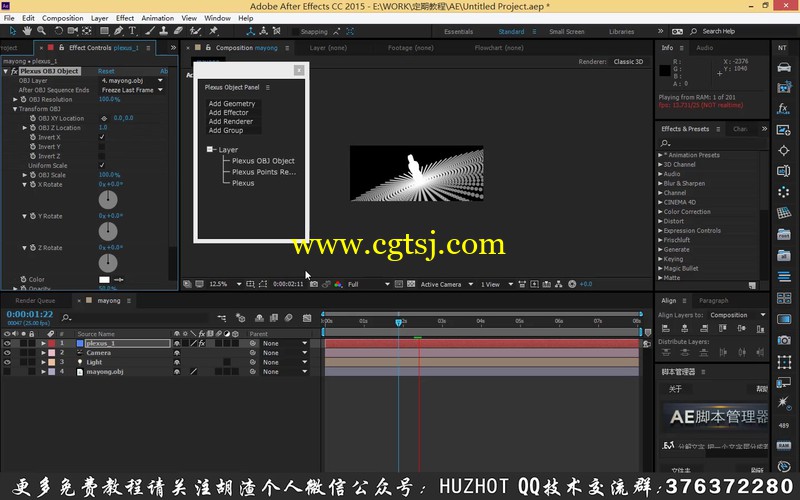
Task: Open After OBJ Sequence Ends dropdown
Action: [132, 90]
